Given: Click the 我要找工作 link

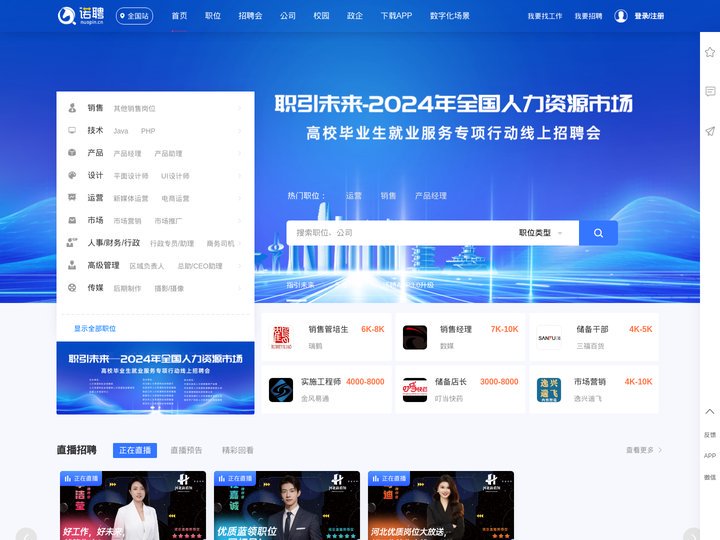Looking at the screenshot, I should [x=545, y=16].
